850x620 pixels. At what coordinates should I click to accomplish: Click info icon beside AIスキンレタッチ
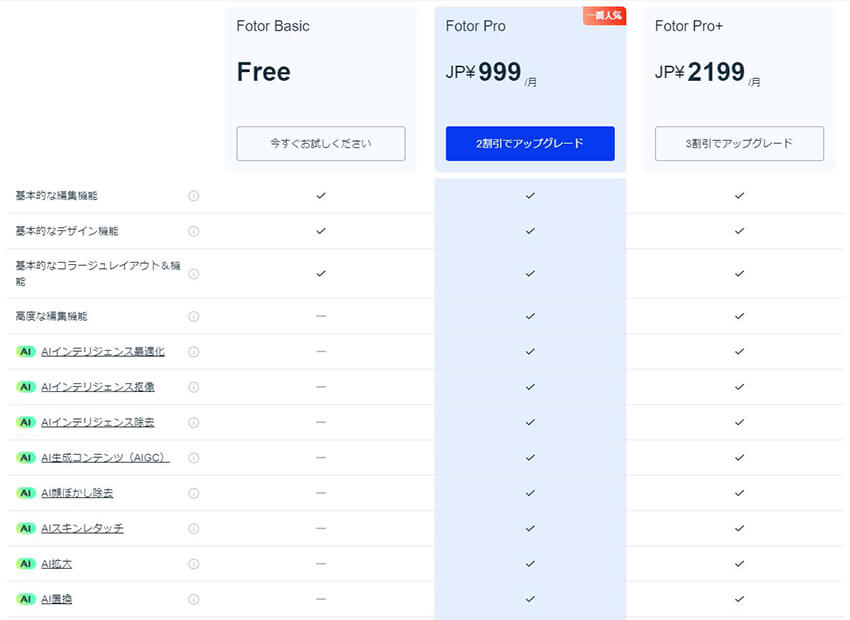click(194, 528)
